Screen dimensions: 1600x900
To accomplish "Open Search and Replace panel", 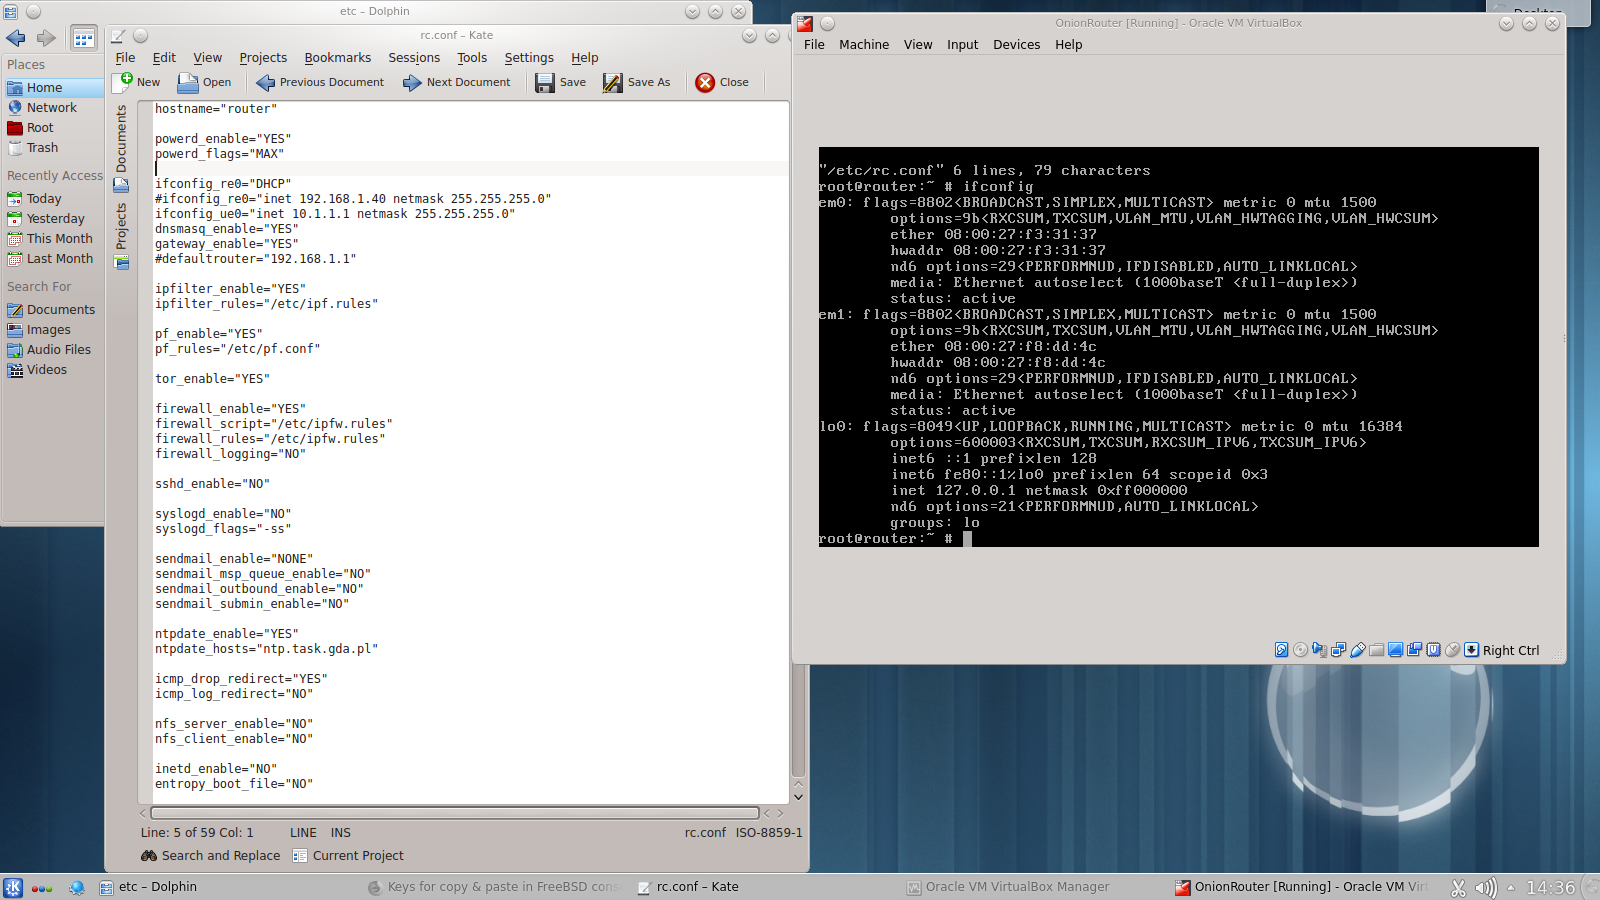I will (x=211, y=855).
